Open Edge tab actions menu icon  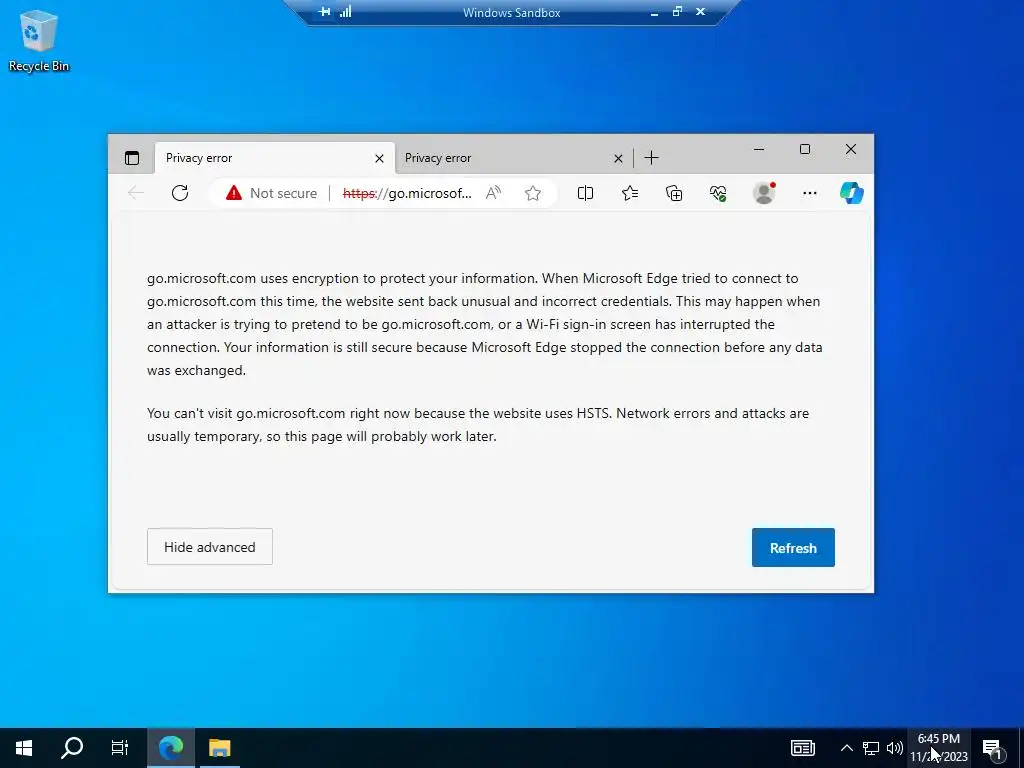[x=132, y=158]
